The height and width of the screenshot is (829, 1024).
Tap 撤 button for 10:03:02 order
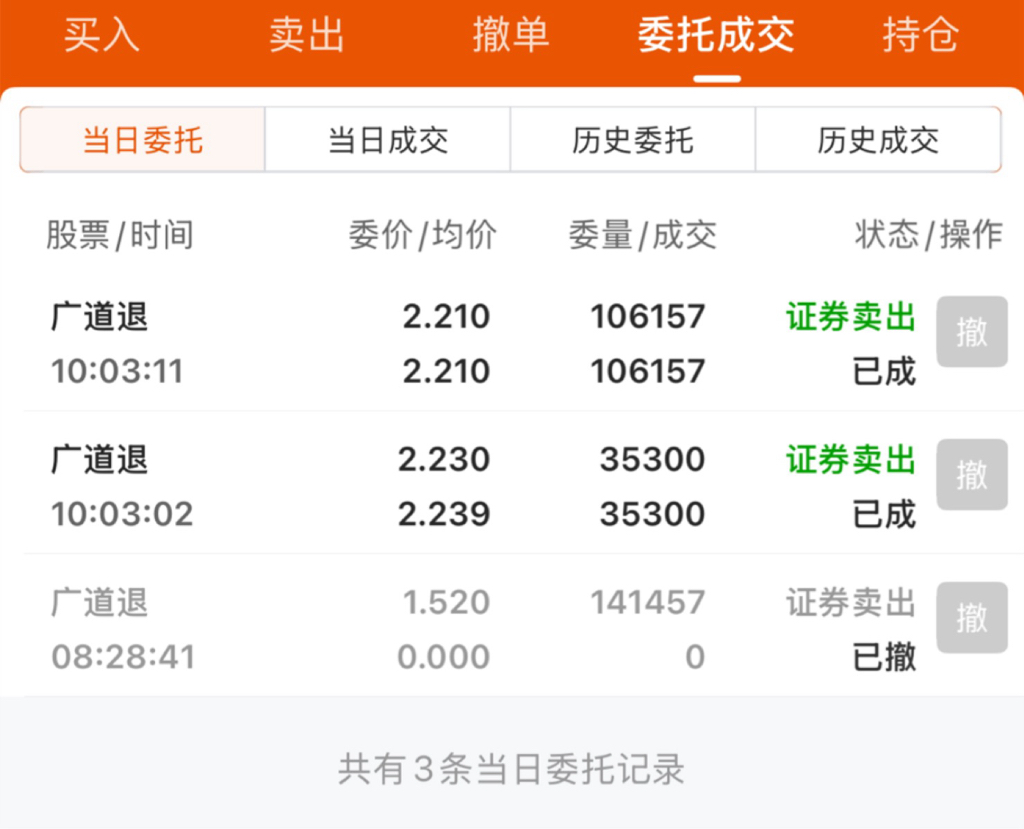(972, 475)
